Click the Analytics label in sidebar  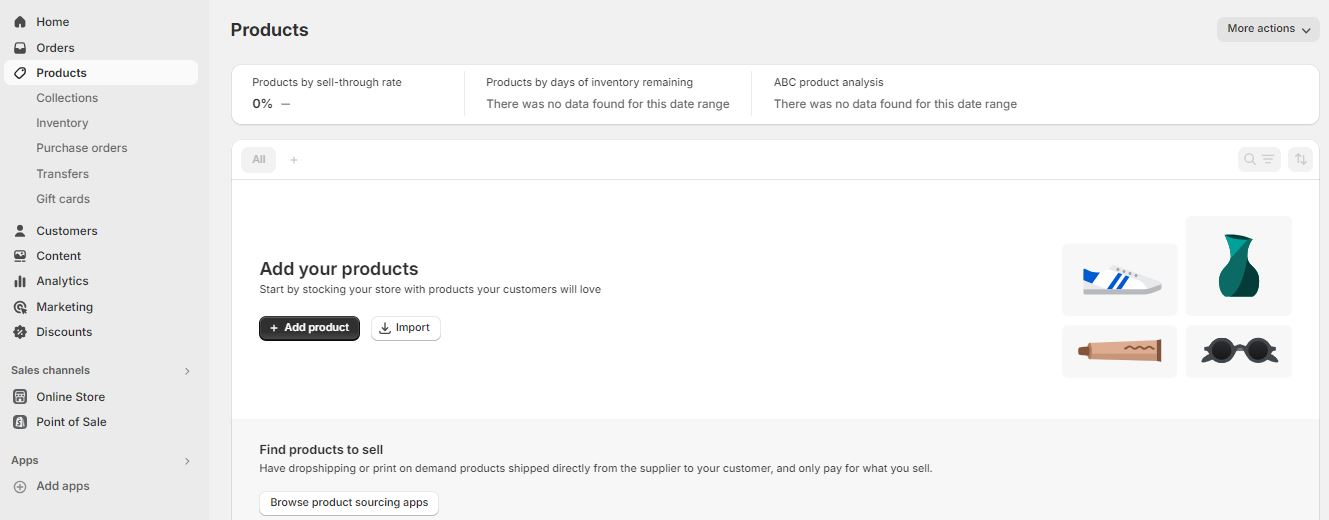[x=63, y=281]
